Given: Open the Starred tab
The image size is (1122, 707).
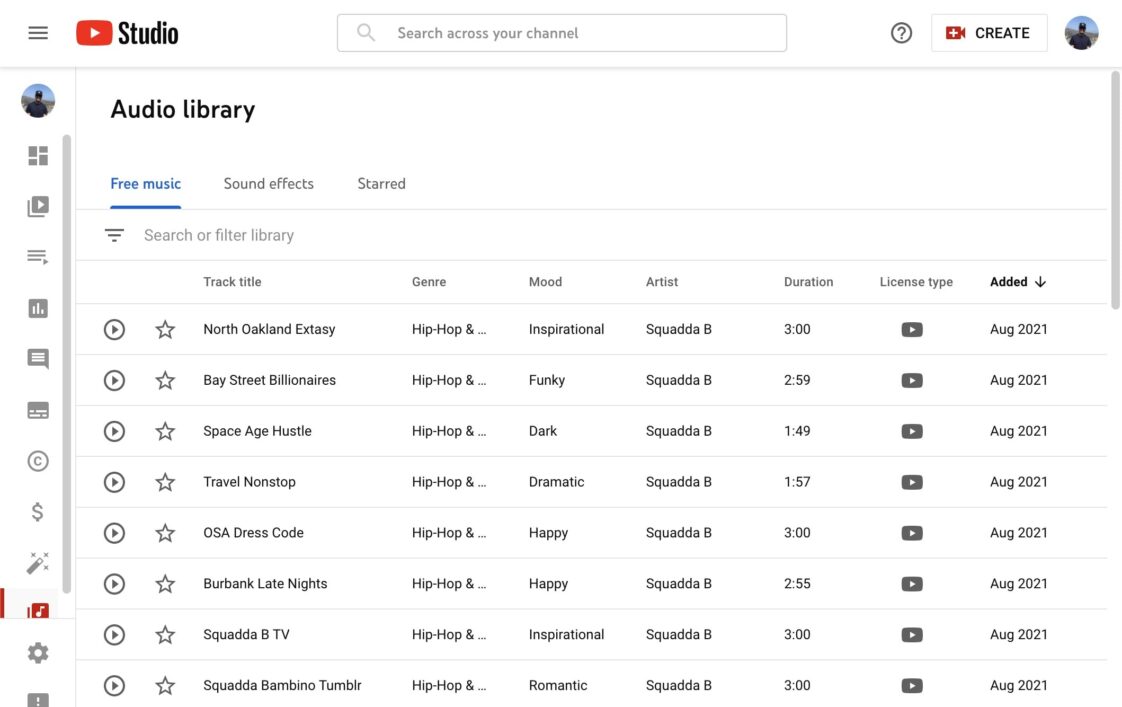Looking at the screenshot, I should tap(381, 183).
